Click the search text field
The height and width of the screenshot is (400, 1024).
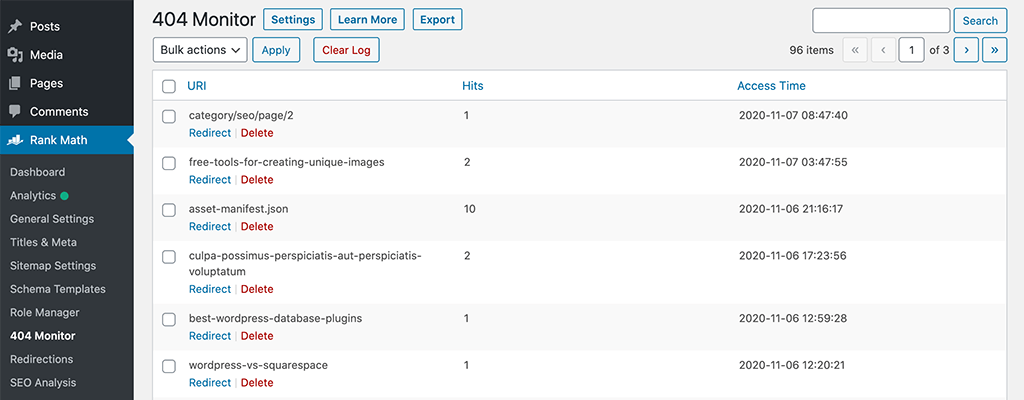880,20
